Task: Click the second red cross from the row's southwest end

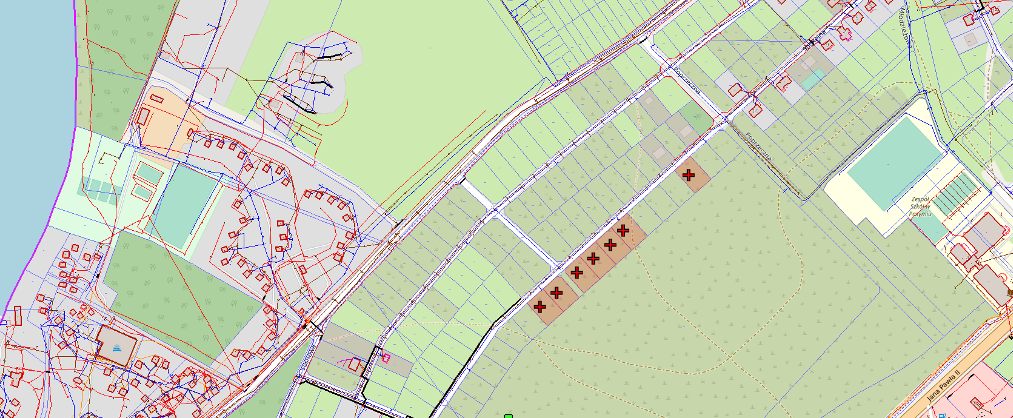Action: coord(556,292)
